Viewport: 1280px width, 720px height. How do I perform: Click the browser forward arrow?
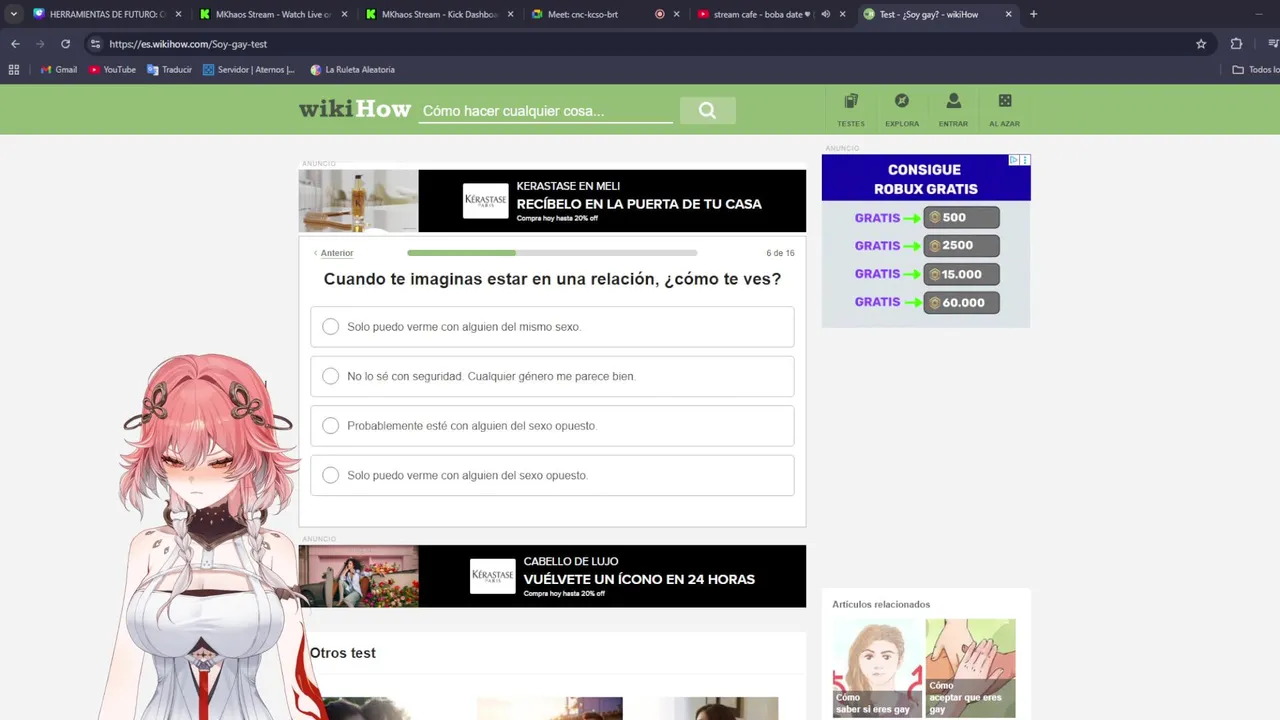[x=40, y=44]
